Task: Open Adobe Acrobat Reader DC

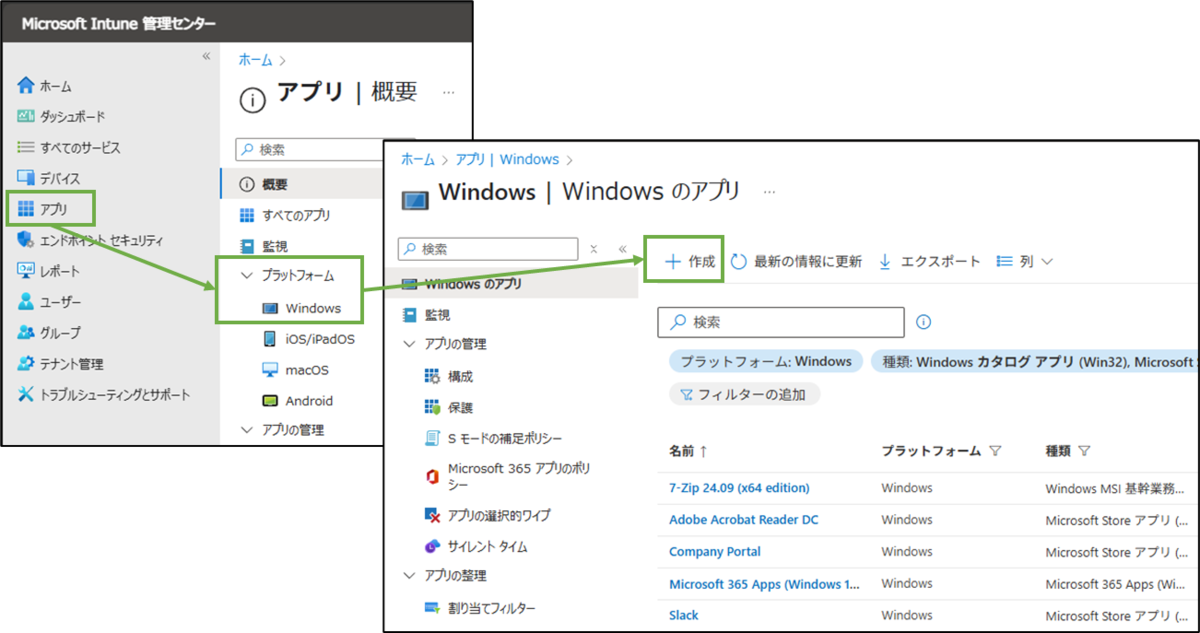Action: pos(744,520)
